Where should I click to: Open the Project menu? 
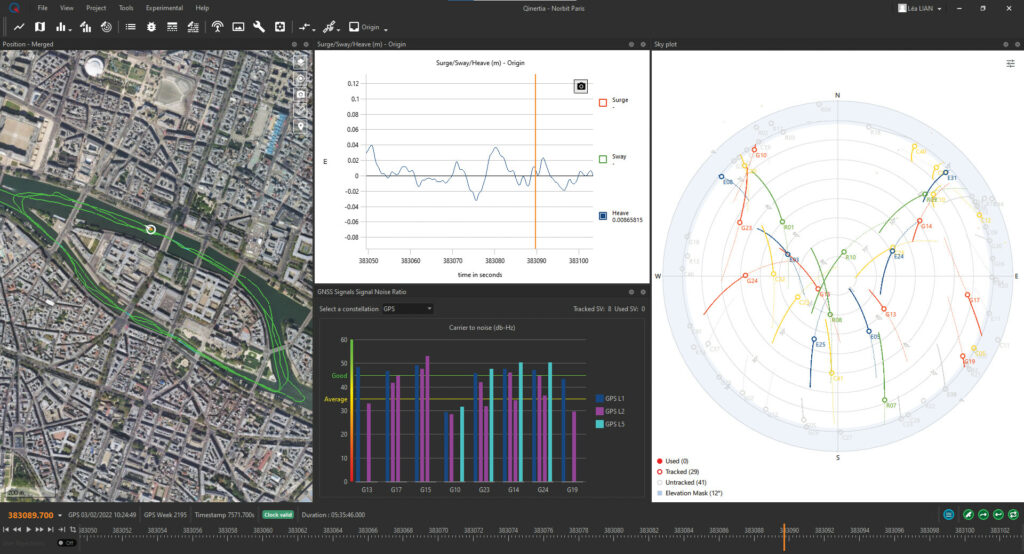[x=96, y=8]
